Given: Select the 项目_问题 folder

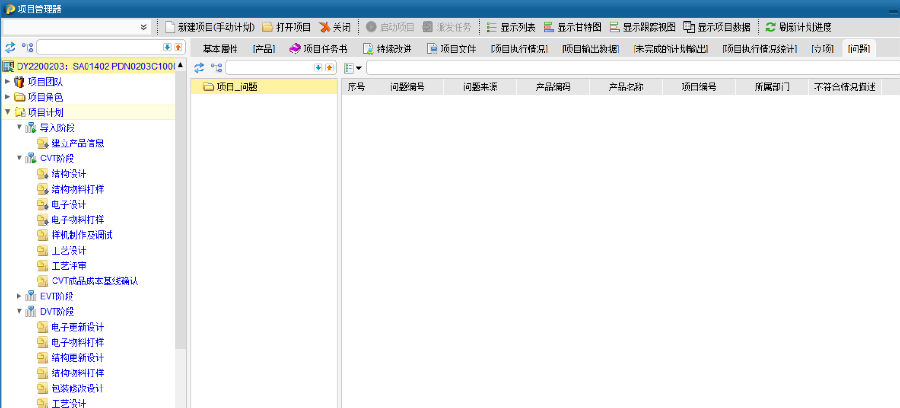Looking at the screenshot, I should [x=264, y=87].
